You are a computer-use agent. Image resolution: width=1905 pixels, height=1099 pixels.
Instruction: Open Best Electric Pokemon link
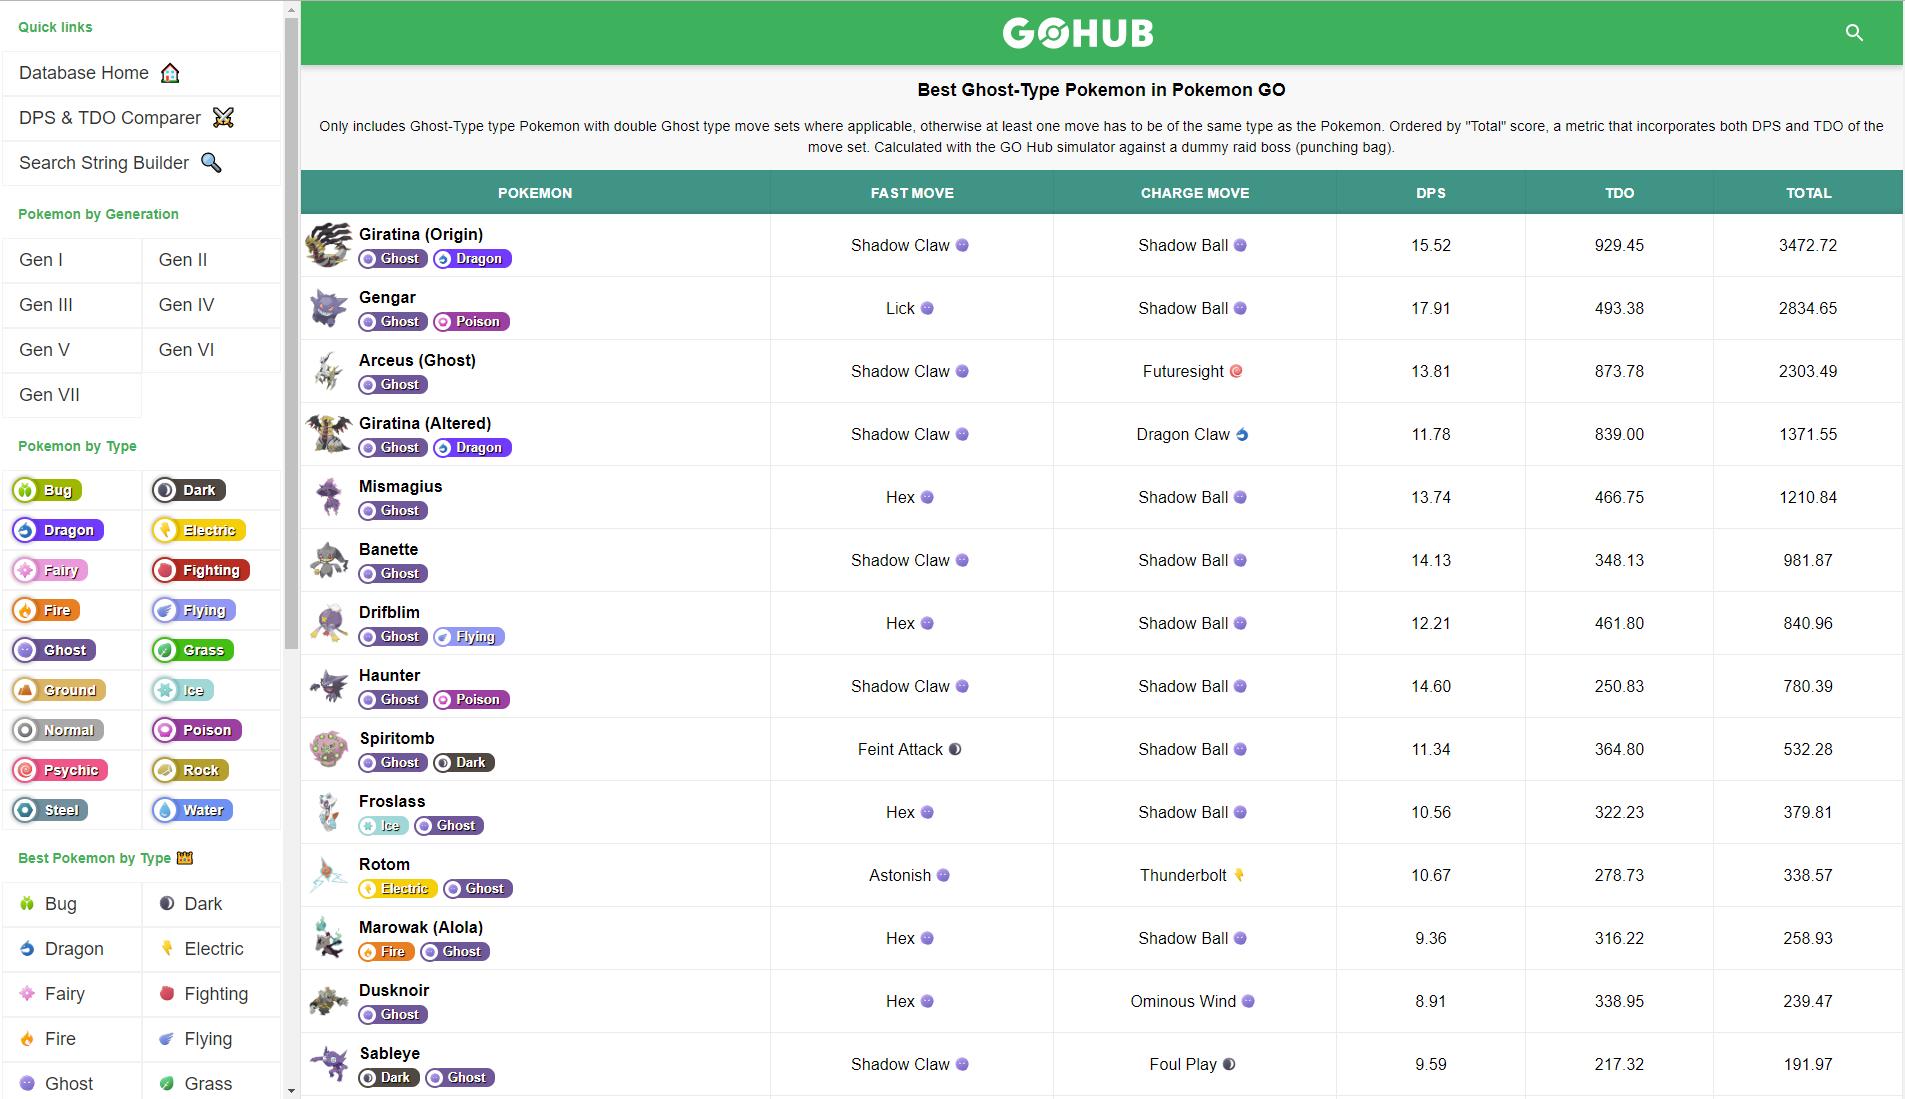(212, 949)
